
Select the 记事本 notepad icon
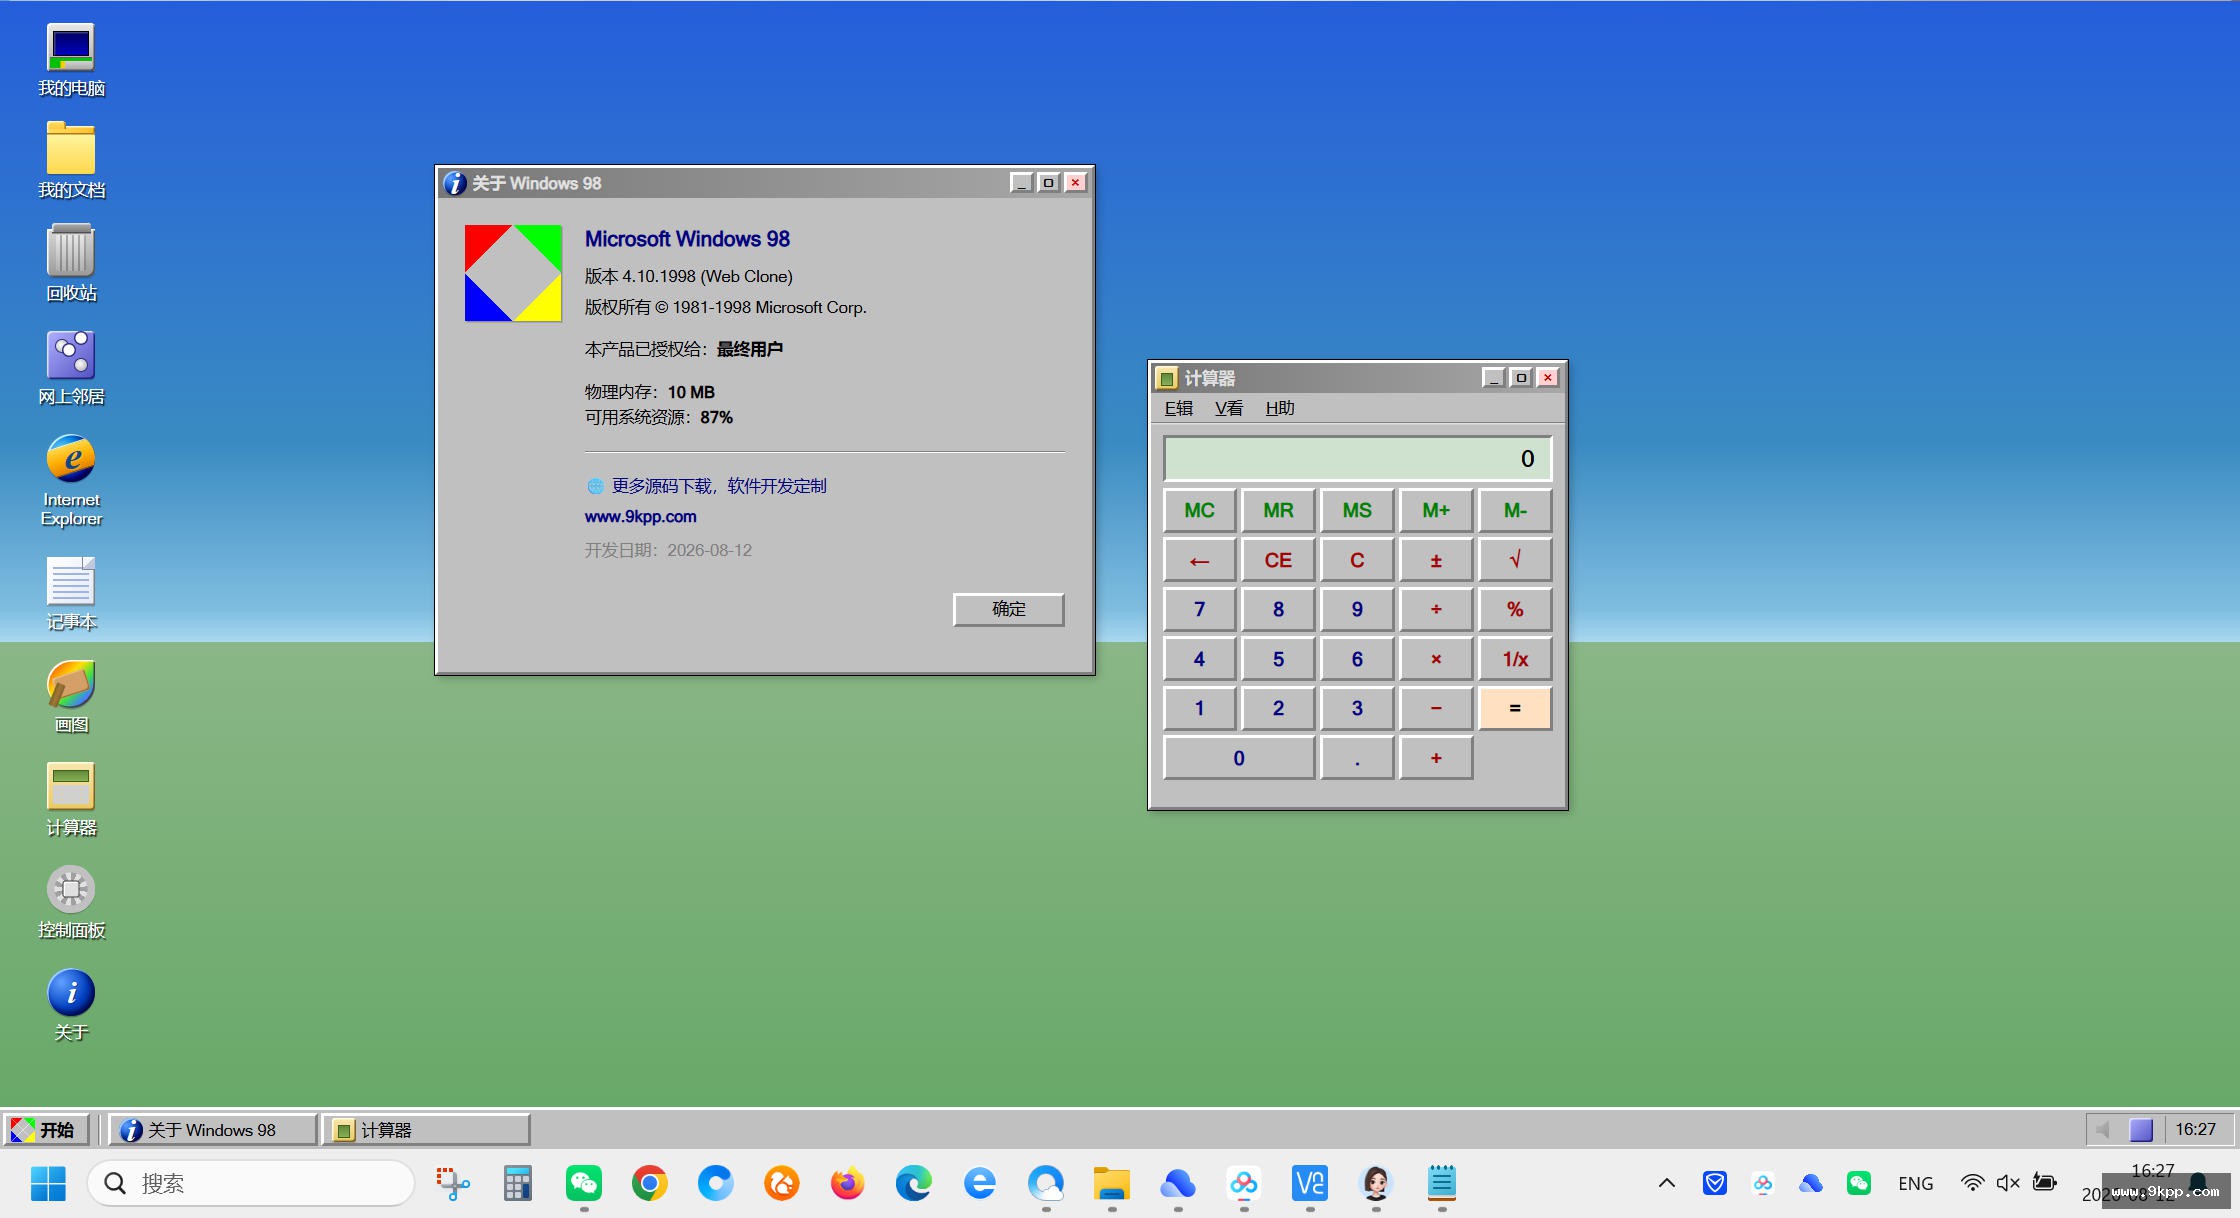click(x=71, y=594)
